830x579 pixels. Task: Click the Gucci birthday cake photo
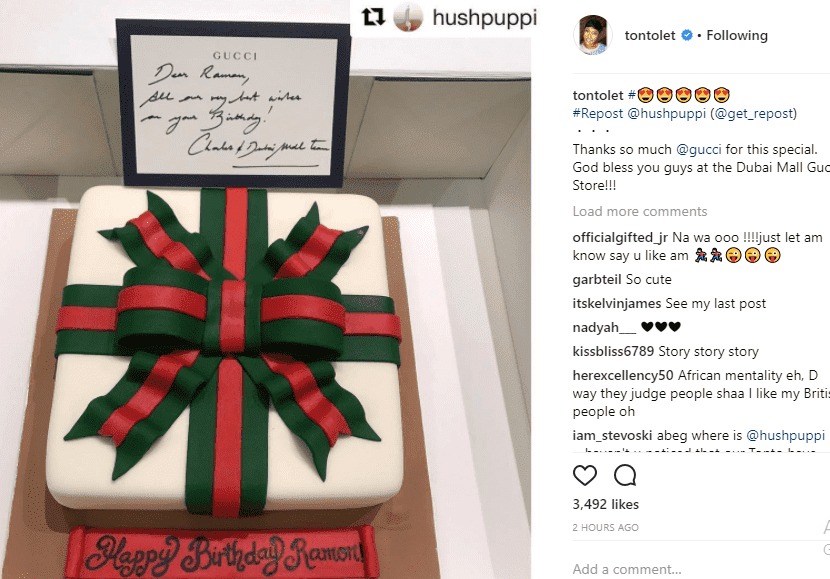point(265,290)
